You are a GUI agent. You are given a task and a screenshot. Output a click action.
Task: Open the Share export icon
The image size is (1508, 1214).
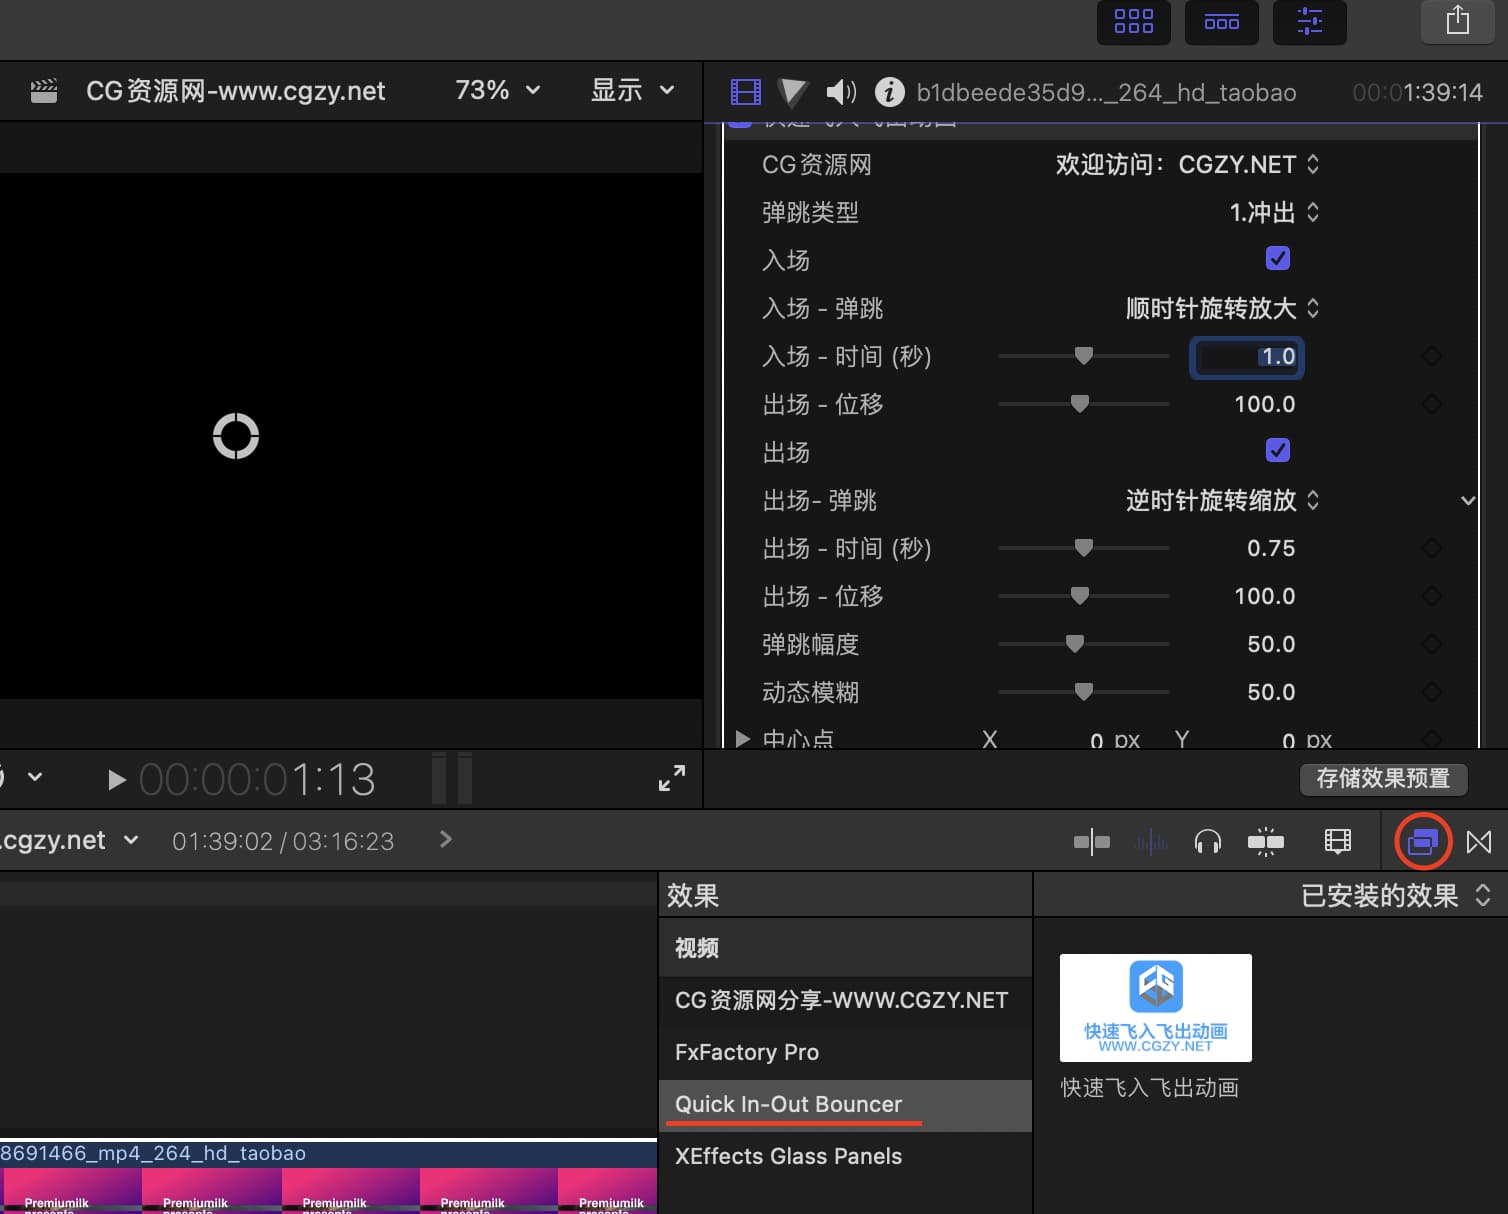(x=1457, y=21)
